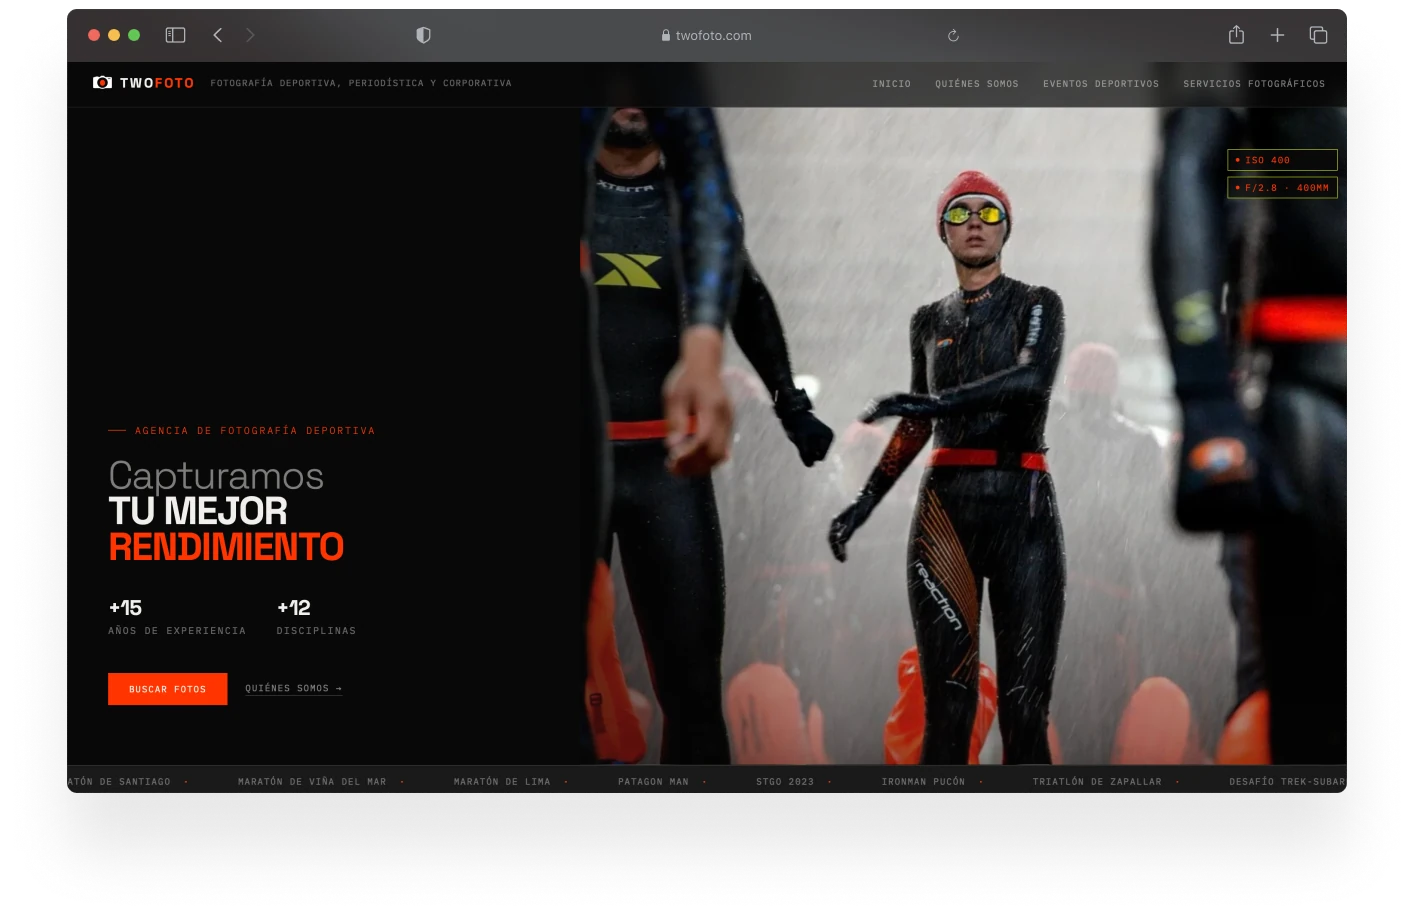Click MARATÓN DE VIÑA DEL MAR in ticker
1414x918 pixels.
312,782
